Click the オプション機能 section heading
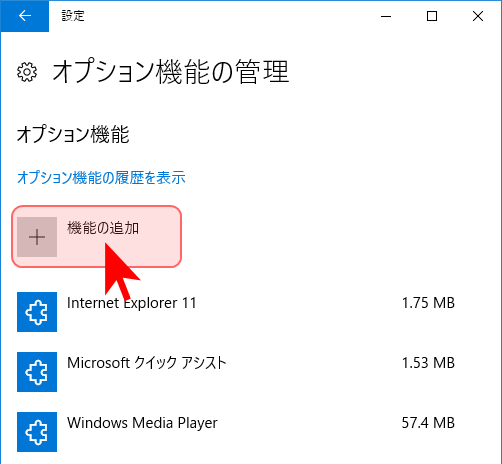 click(x=73, y=135)
